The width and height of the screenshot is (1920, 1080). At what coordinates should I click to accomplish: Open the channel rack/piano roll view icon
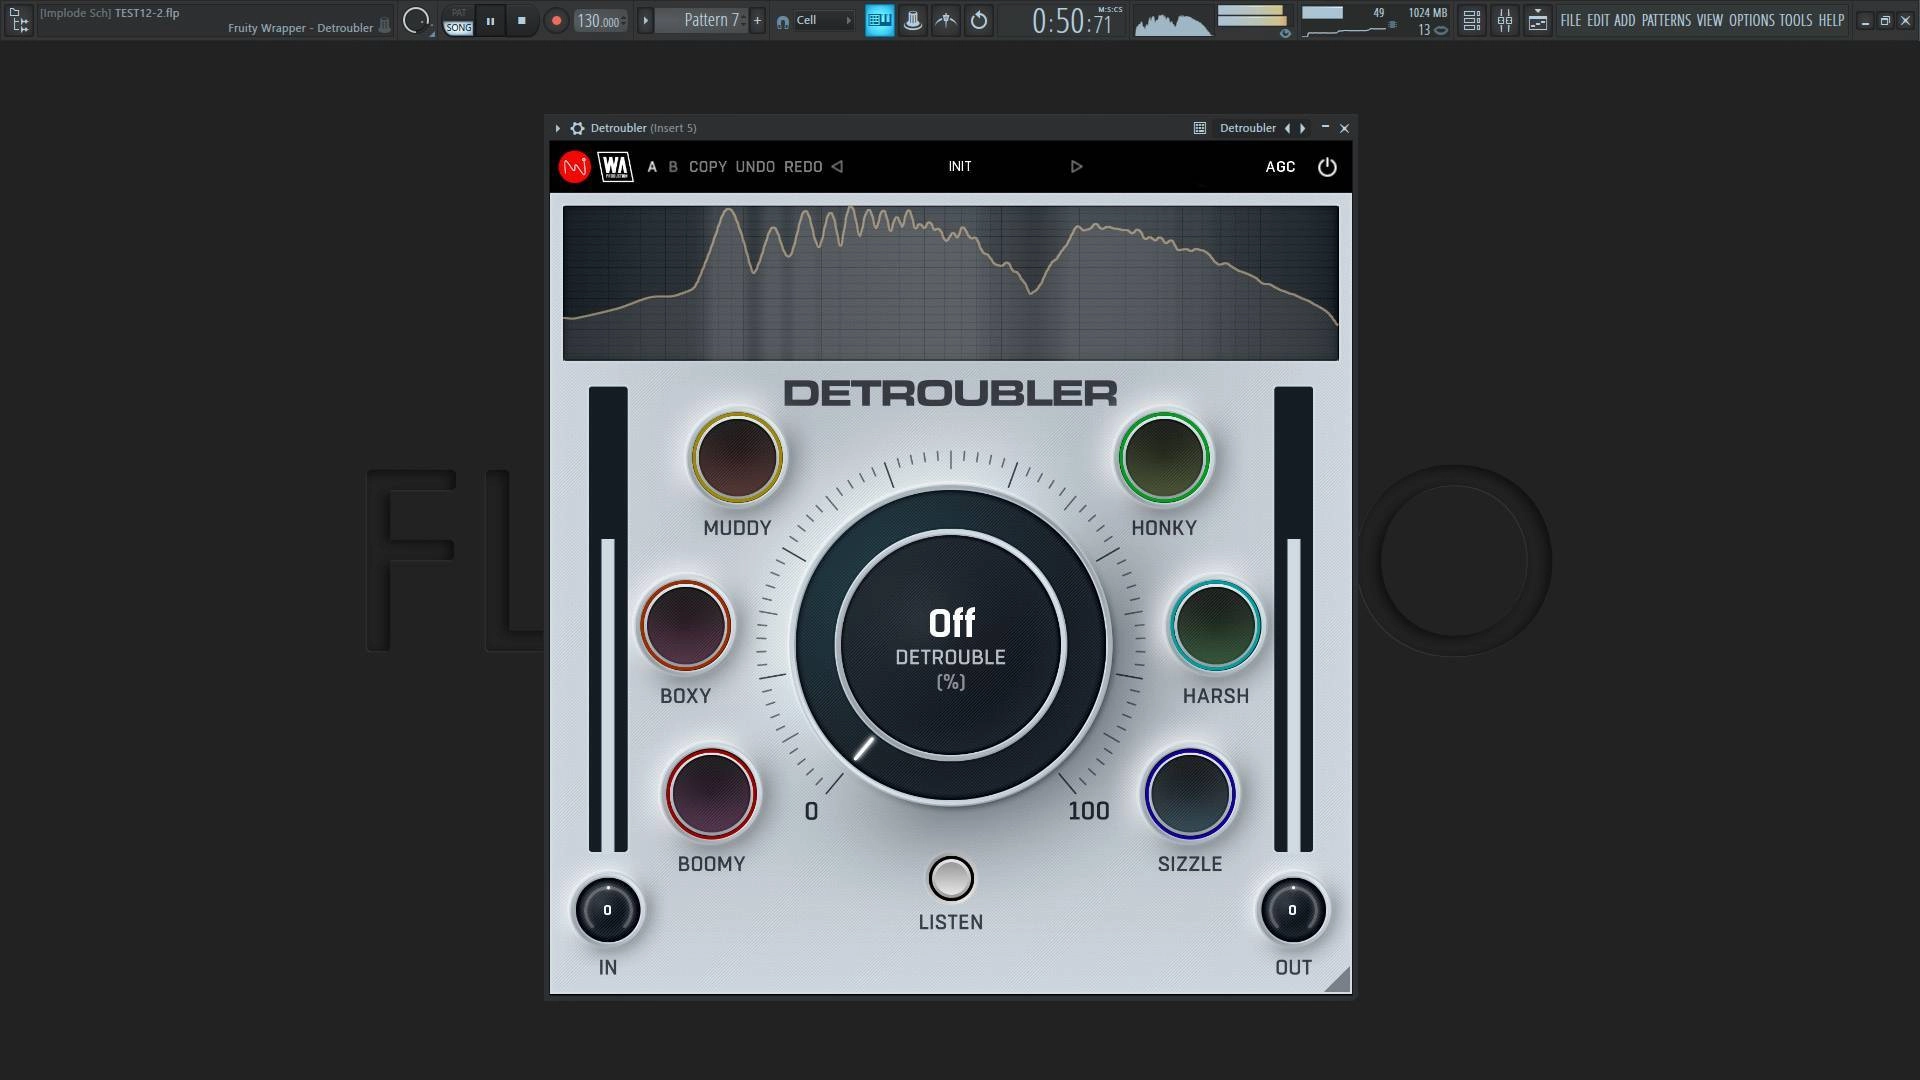tap(1538, 20)
